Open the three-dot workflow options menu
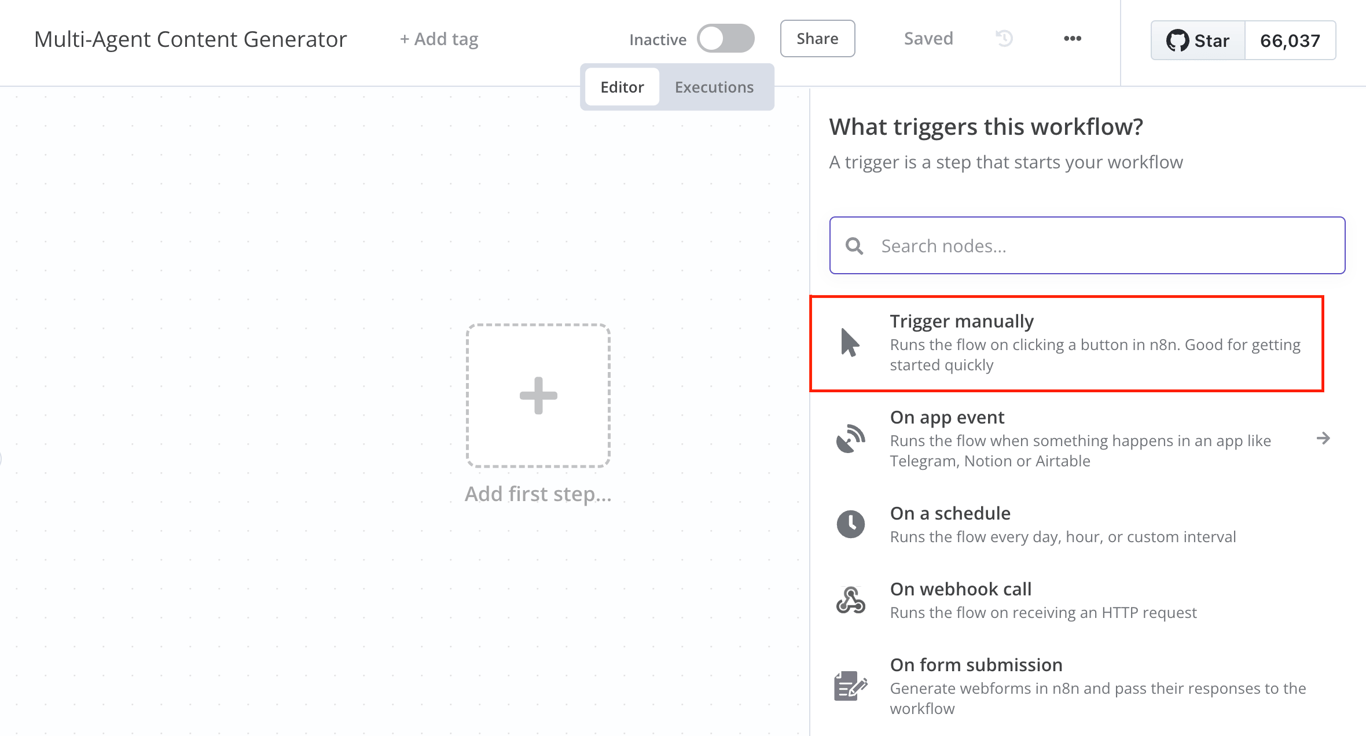This screenshot has width=1366, height=736. tap(1072, 38)
